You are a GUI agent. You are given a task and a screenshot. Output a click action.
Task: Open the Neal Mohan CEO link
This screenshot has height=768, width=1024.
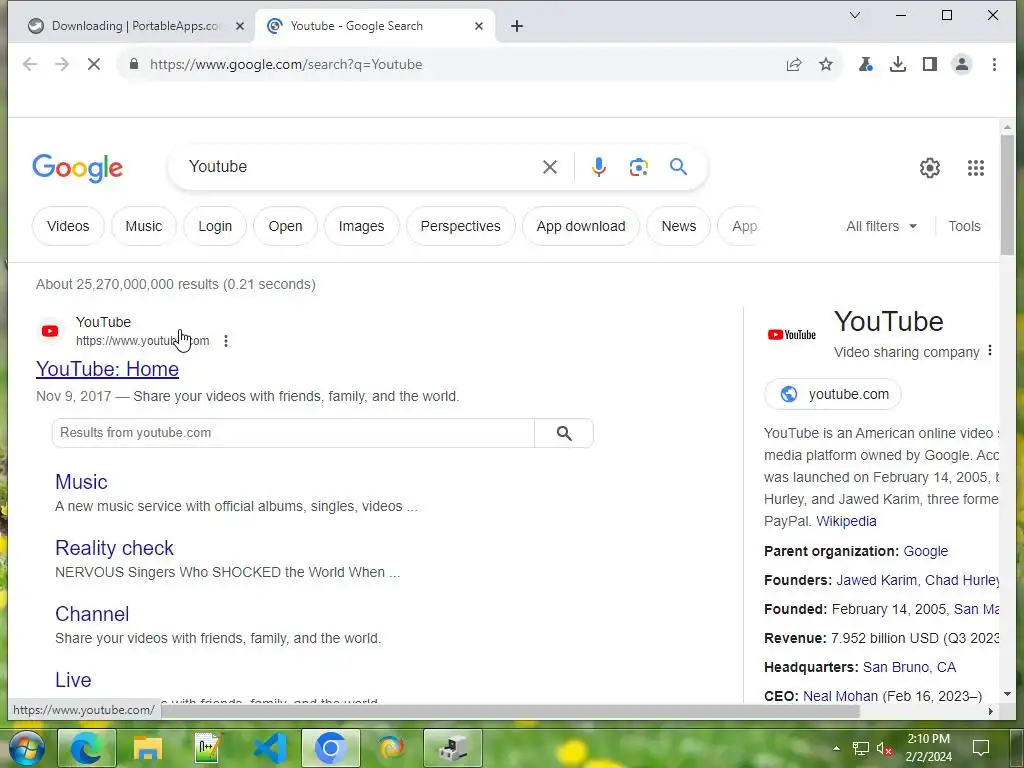[840, 696]
